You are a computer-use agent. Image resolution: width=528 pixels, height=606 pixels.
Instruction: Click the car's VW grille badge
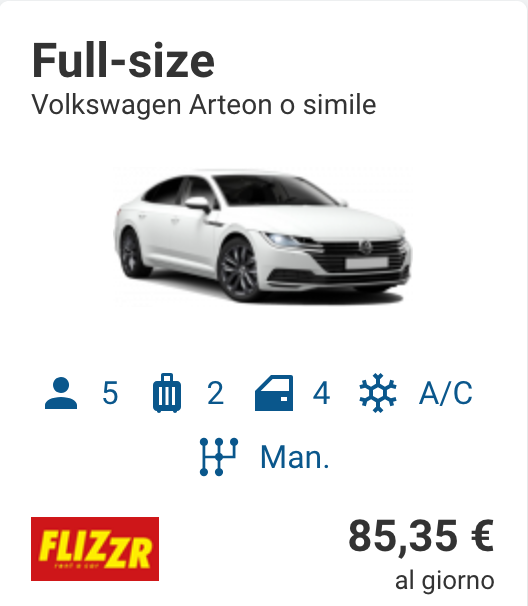coord(365,247)
